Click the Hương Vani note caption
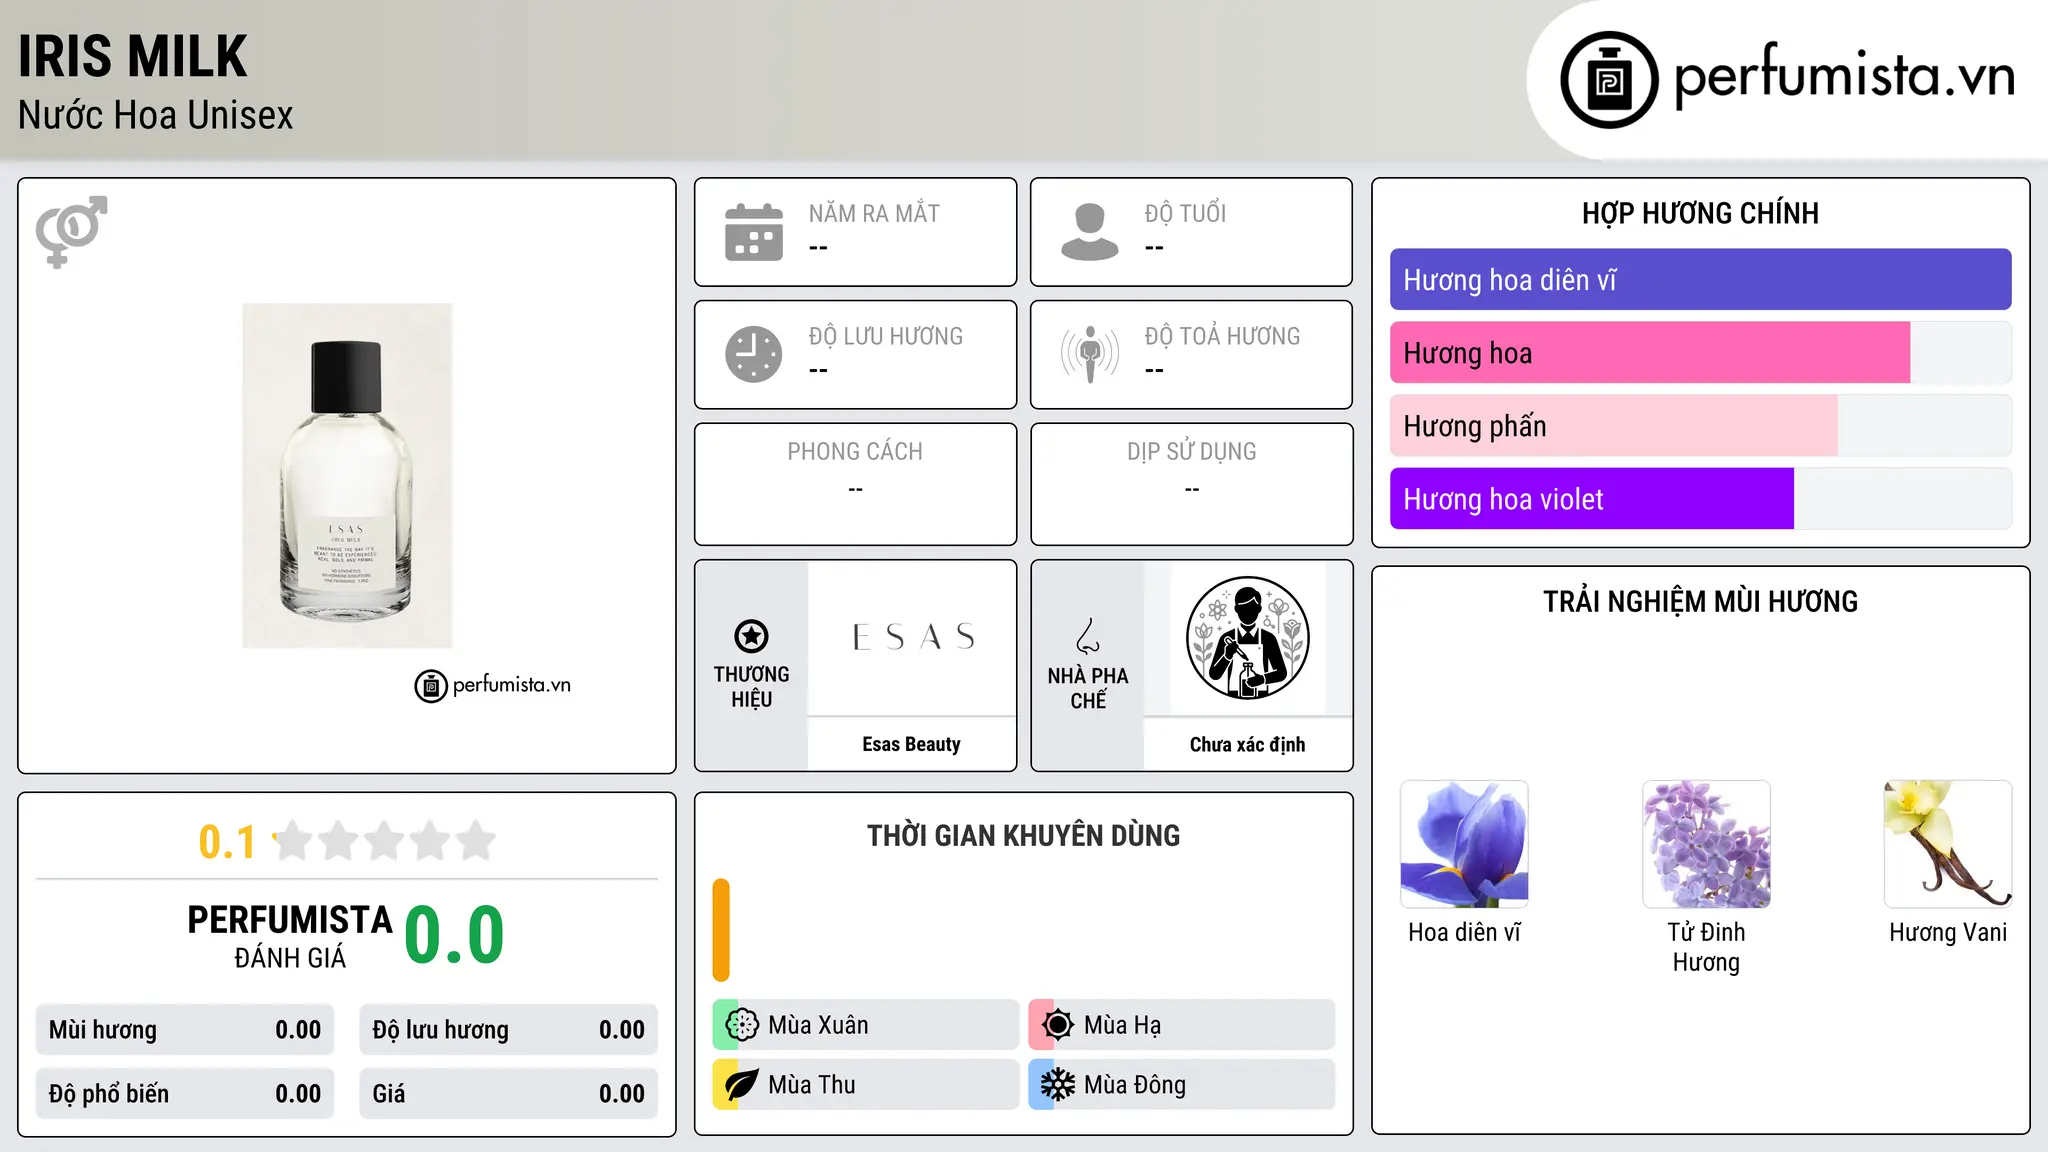Screen dimensions: 2048x1152 1948,932
